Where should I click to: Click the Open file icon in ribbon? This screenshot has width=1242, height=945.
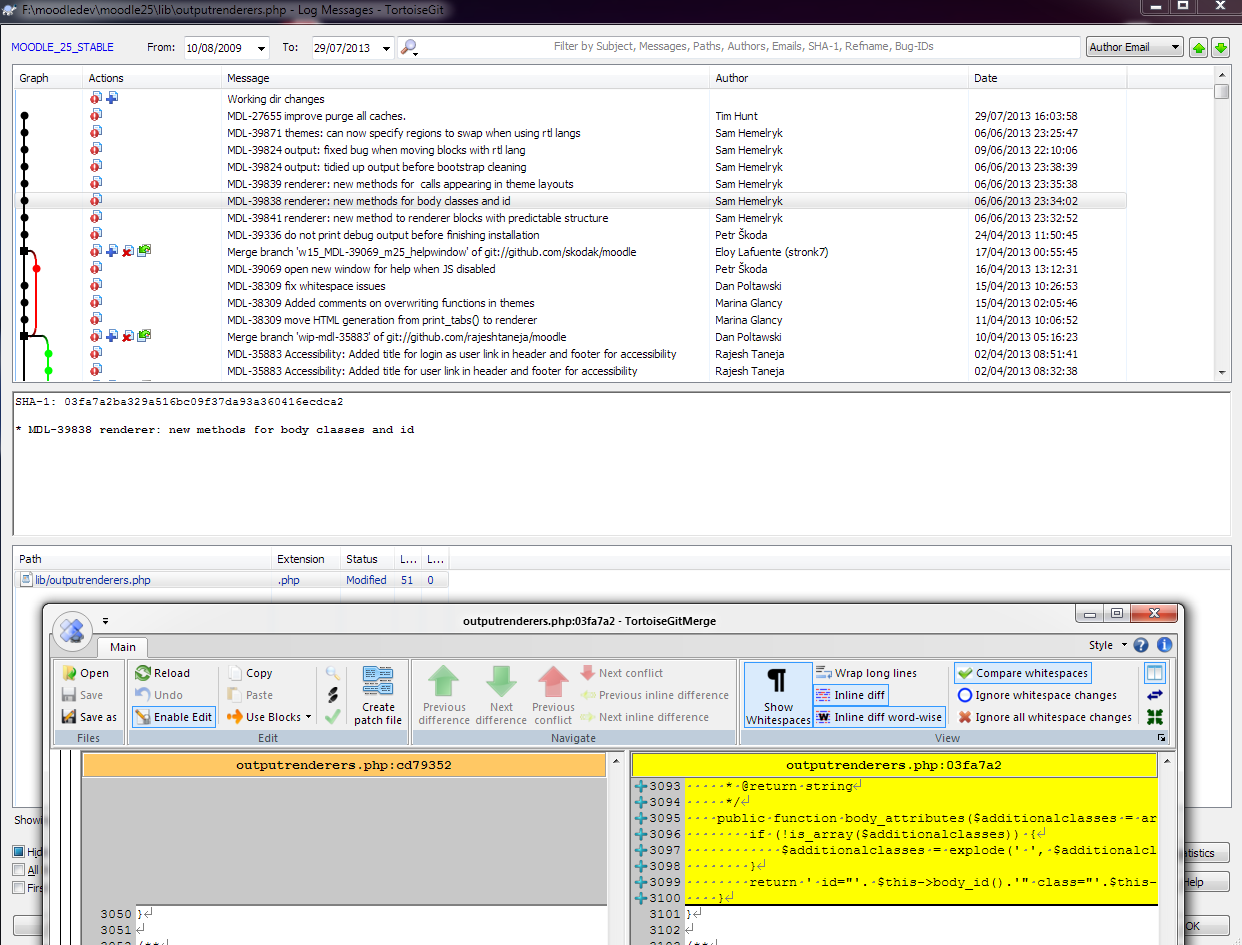pos(69,673)
